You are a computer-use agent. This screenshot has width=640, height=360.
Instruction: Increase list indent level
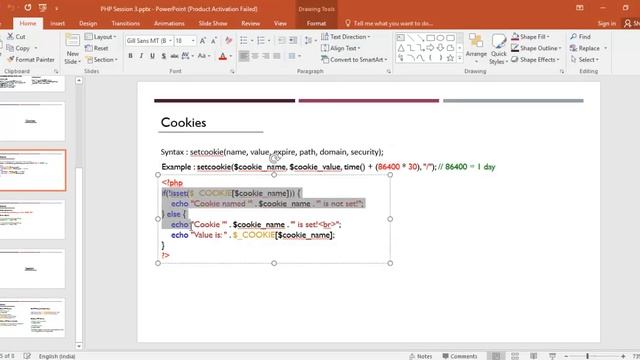point(293,40)
